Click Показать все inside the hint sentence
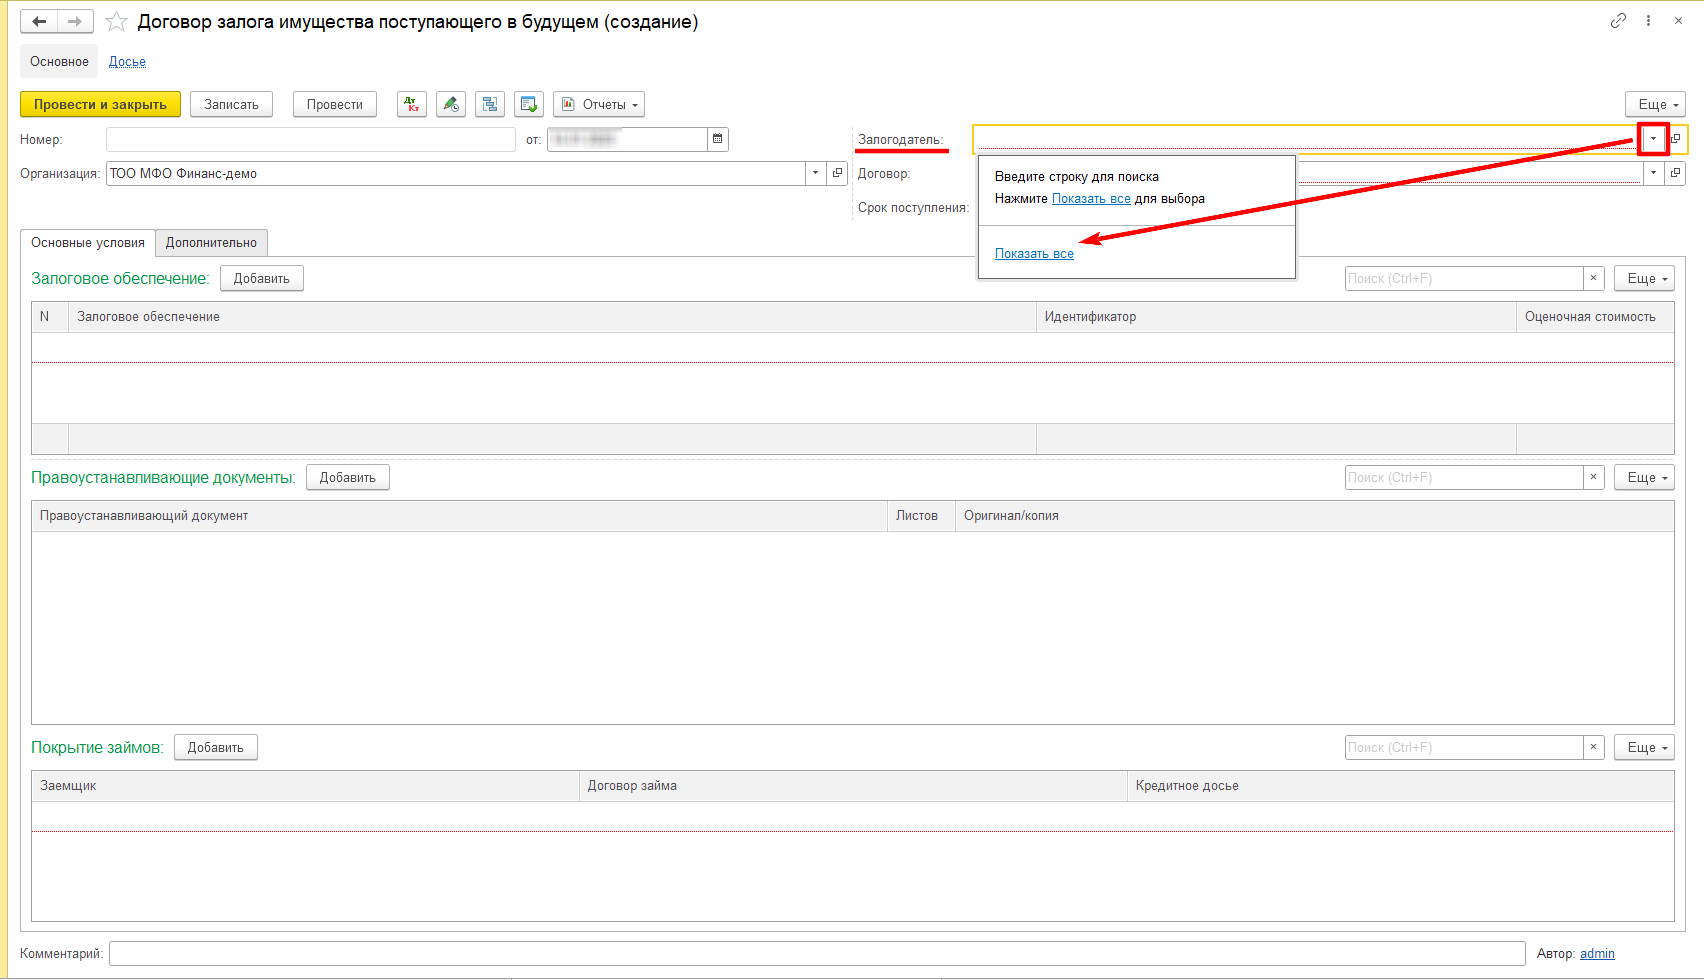Viewport: 1704px width, 980px height. click(x=1091, y=199)
